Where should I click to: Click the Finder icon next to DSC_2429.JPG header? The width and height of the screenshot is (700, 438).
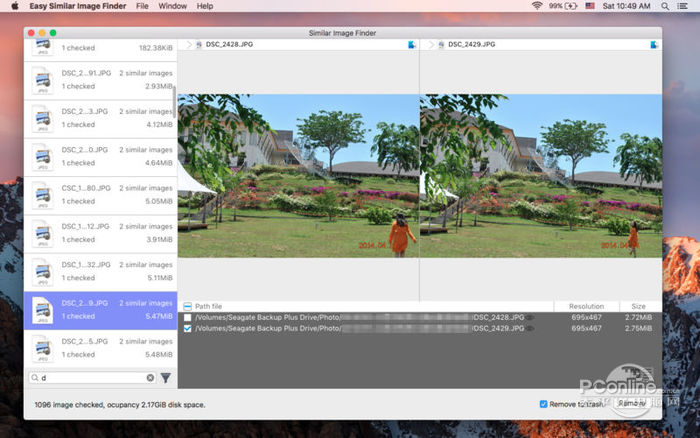[x=654, y=45]
